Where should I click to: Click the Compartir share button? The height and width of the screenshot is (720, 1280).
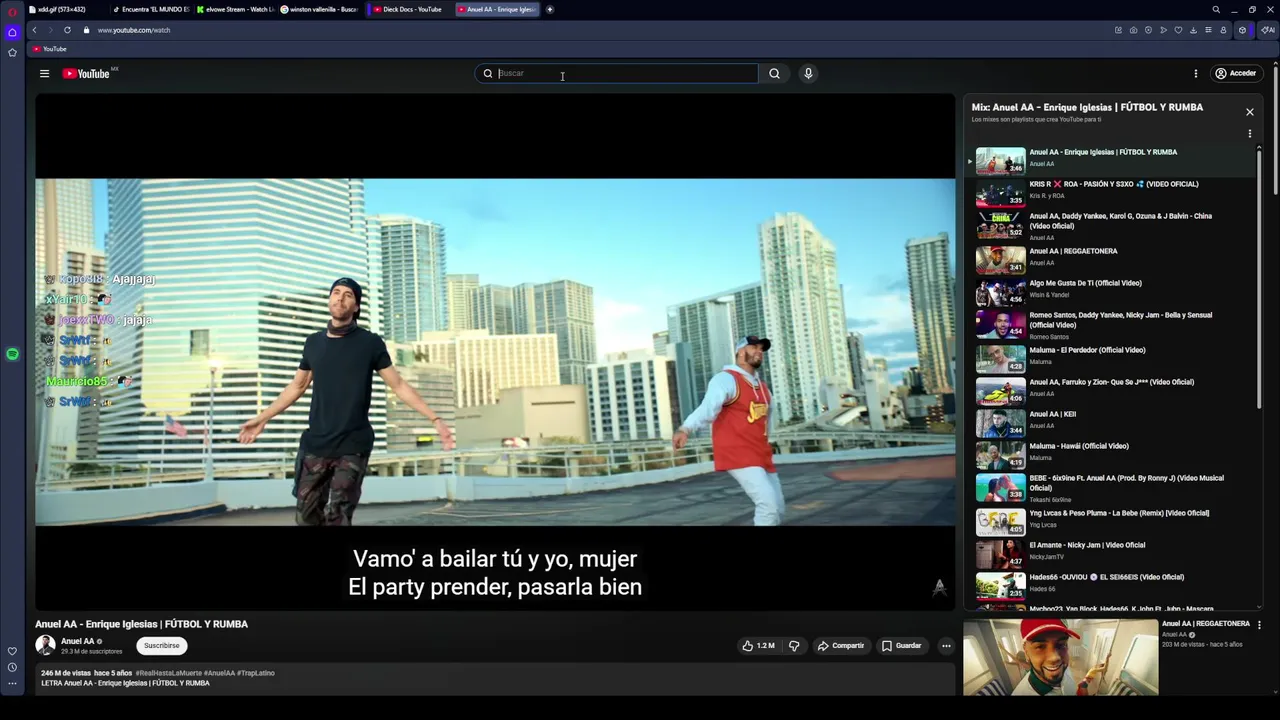tap(840, 646)
